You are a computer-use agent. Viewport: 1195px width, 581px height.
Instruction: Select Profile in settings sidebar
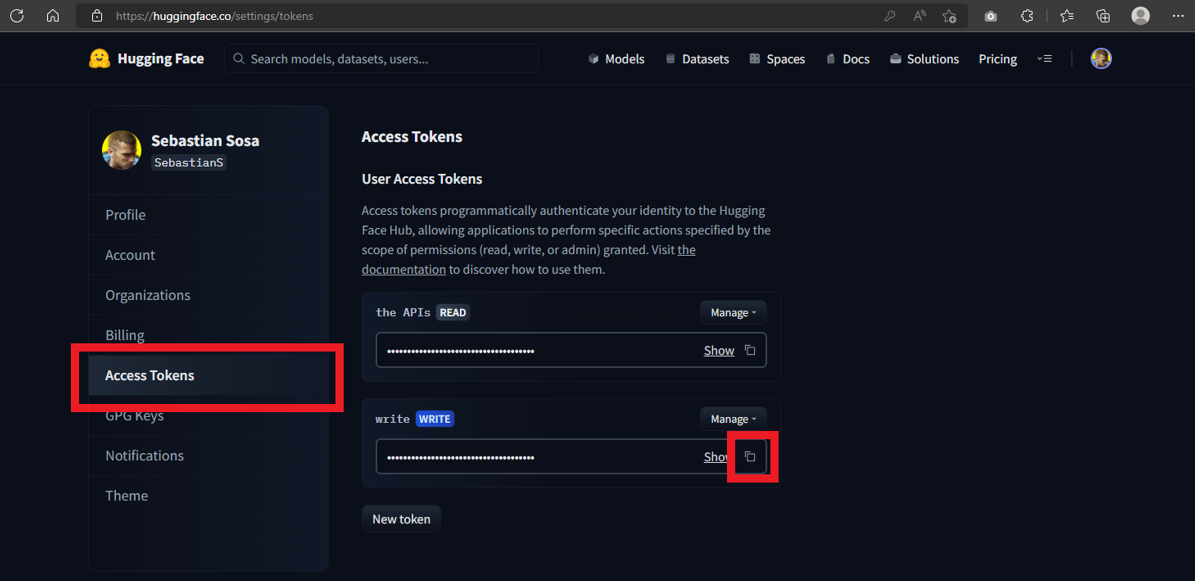coord(209,215)
